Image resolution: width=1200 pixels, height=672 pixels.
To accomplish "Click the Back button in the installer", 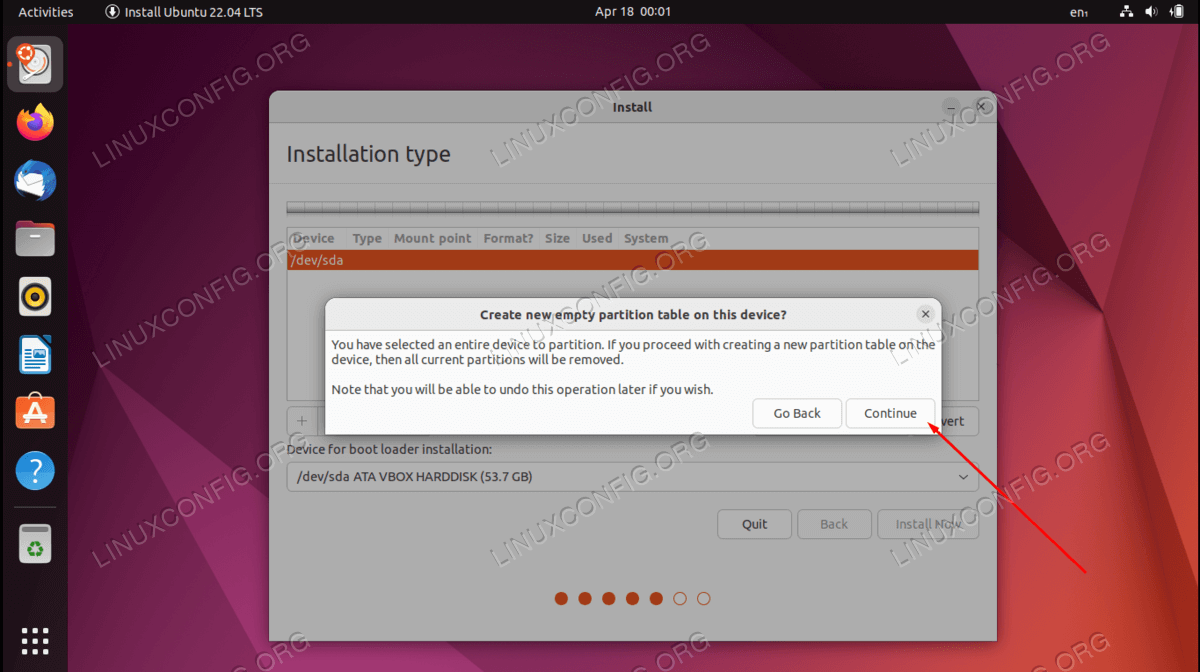I will [834, 524].
